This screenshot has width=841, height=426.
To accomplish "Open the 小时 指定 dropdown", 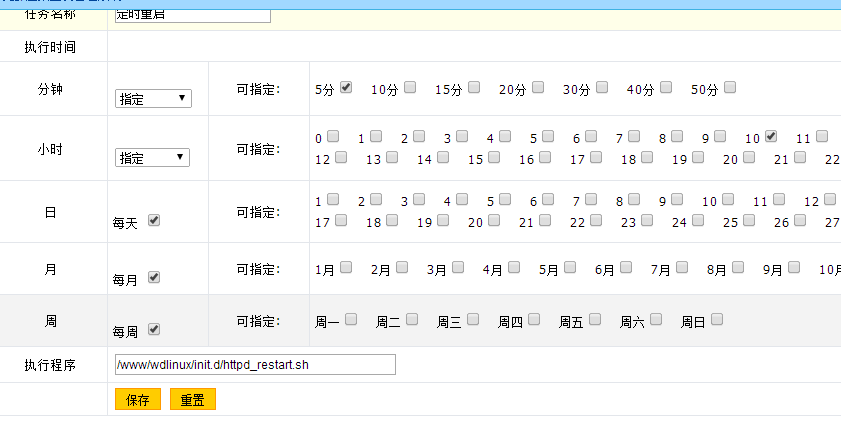I will (153, 157).
